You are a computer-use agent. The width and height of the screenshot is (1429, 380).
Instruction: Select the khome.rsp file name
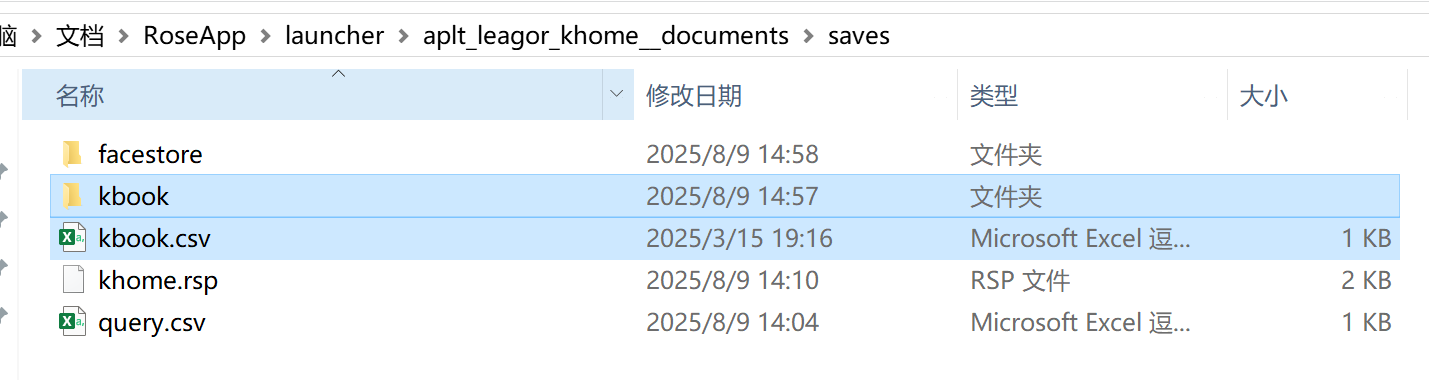pyautogui.click(x=158, y=281)
